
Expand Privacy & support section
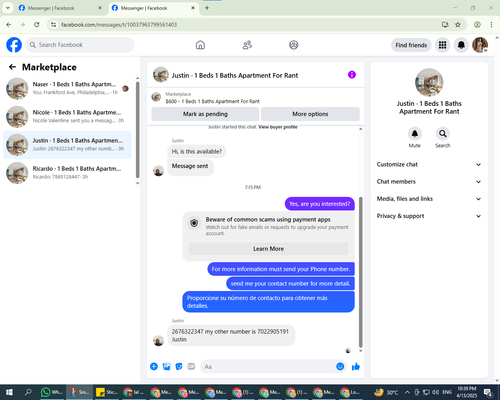click(x=429, y=216)
